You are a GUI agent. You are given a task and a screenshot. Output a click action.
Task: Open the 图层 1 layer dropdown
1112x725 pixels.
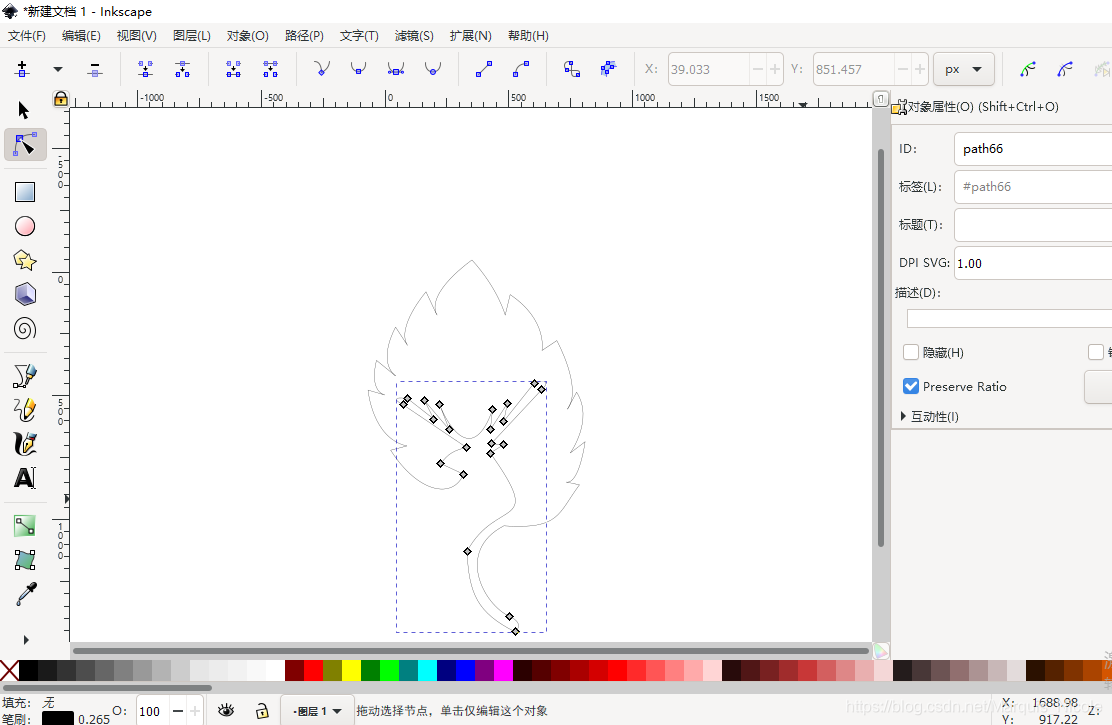pos(317,710)
